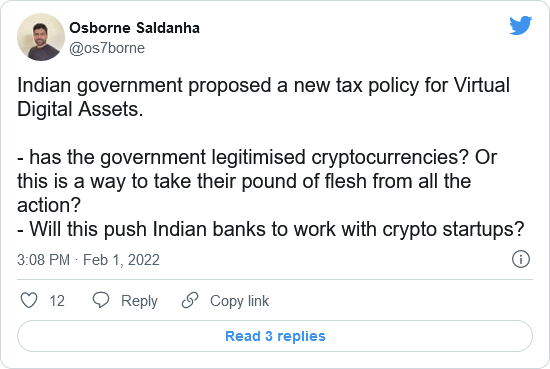Viewport: 550px width, 369px height.
Task: Click the reply speech bubble icon
Action: coord(101,301)
